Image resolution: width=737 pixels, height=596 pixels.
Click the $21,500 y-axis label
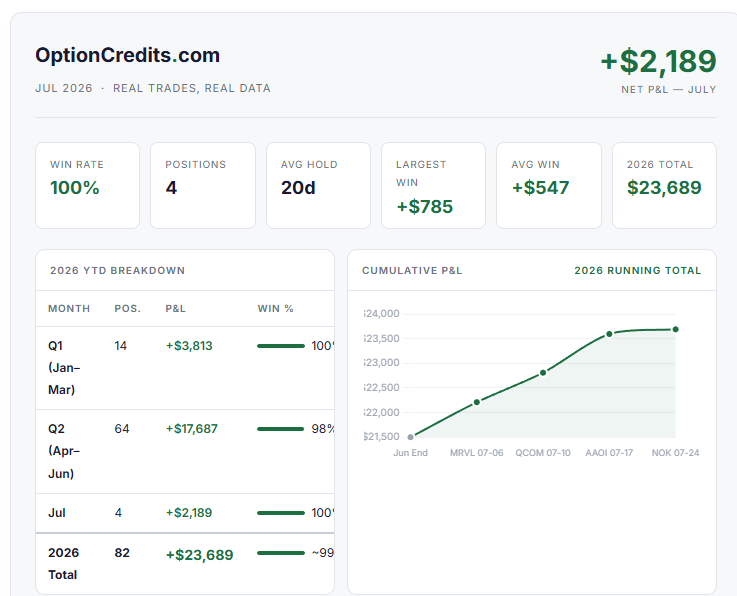pyautogui.click(x=382, y=437)
